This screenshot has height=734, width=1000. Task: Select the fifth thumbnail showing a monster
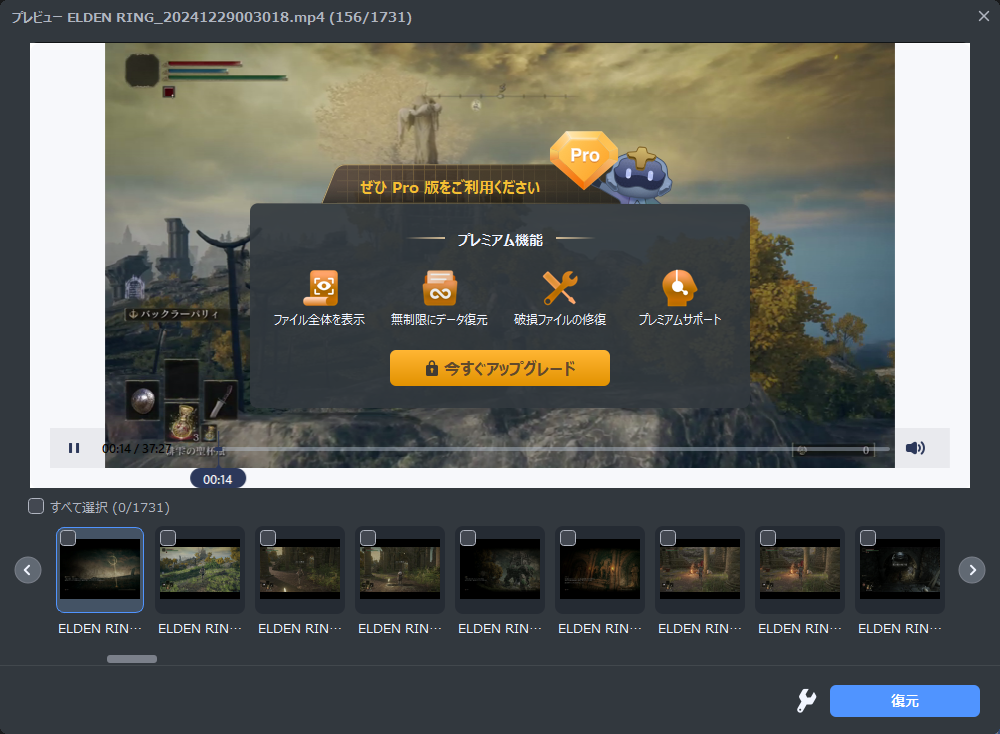pos(500,569)
